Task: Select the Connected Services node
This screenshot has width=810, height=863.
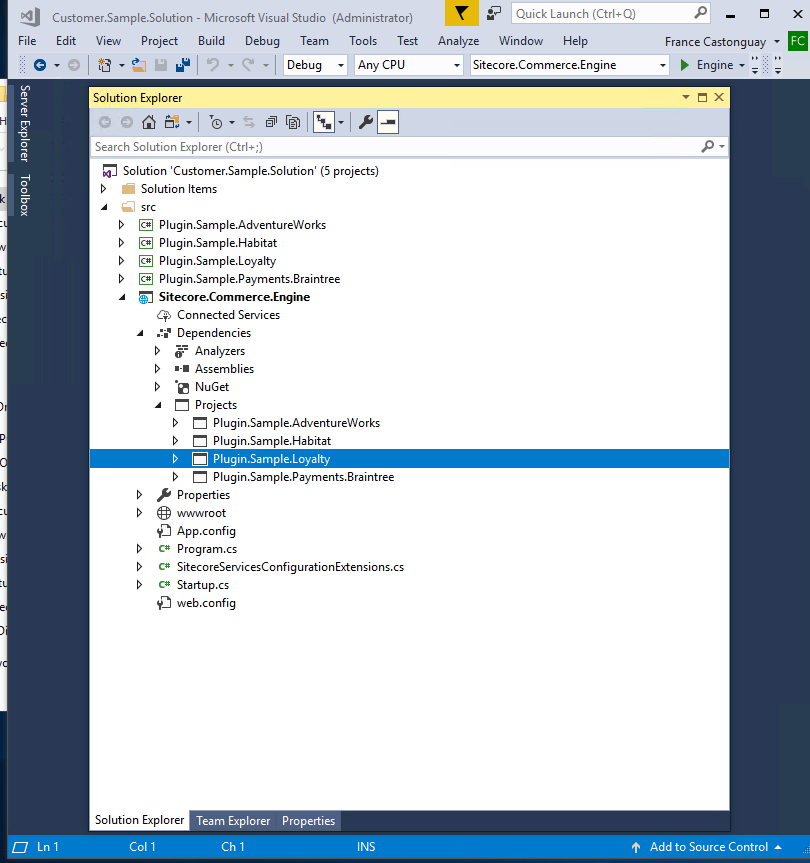Action: point(228,315)
